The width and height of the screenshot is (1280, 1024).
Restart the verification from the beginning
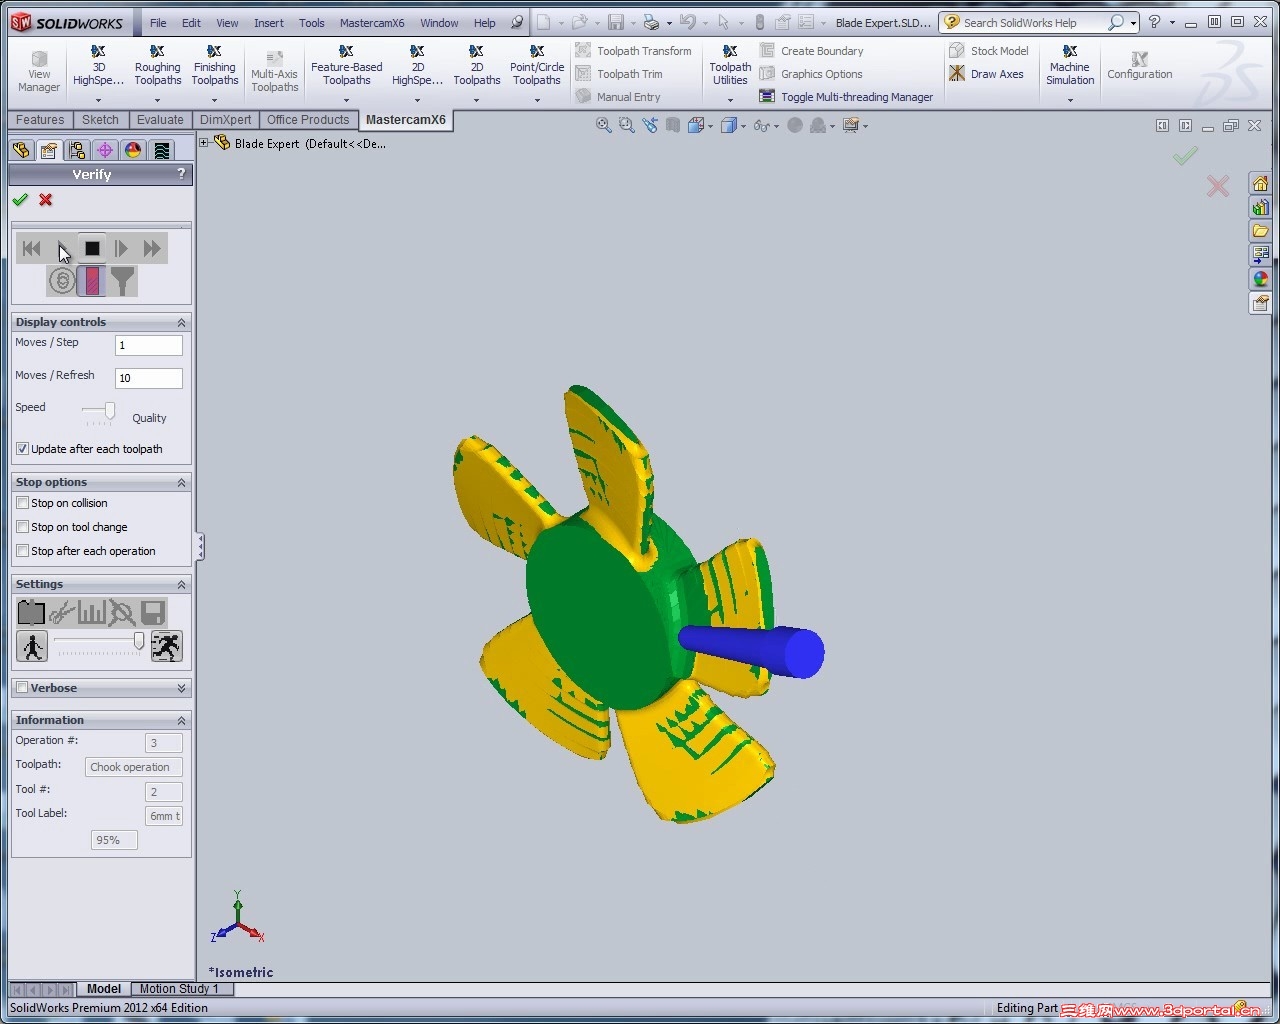32,248
